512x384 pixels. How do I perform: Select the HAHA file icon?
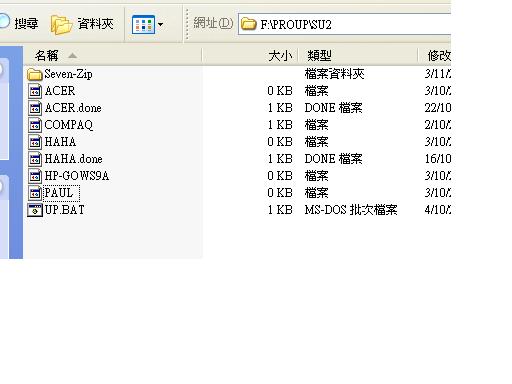pyautogui.click(x=35, y=142)
